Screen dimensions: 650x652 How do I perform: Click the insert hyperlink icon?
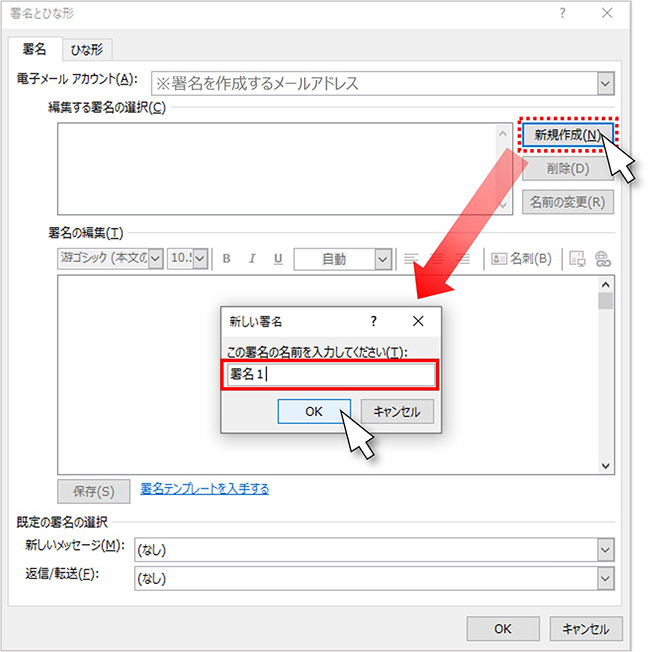602,259
